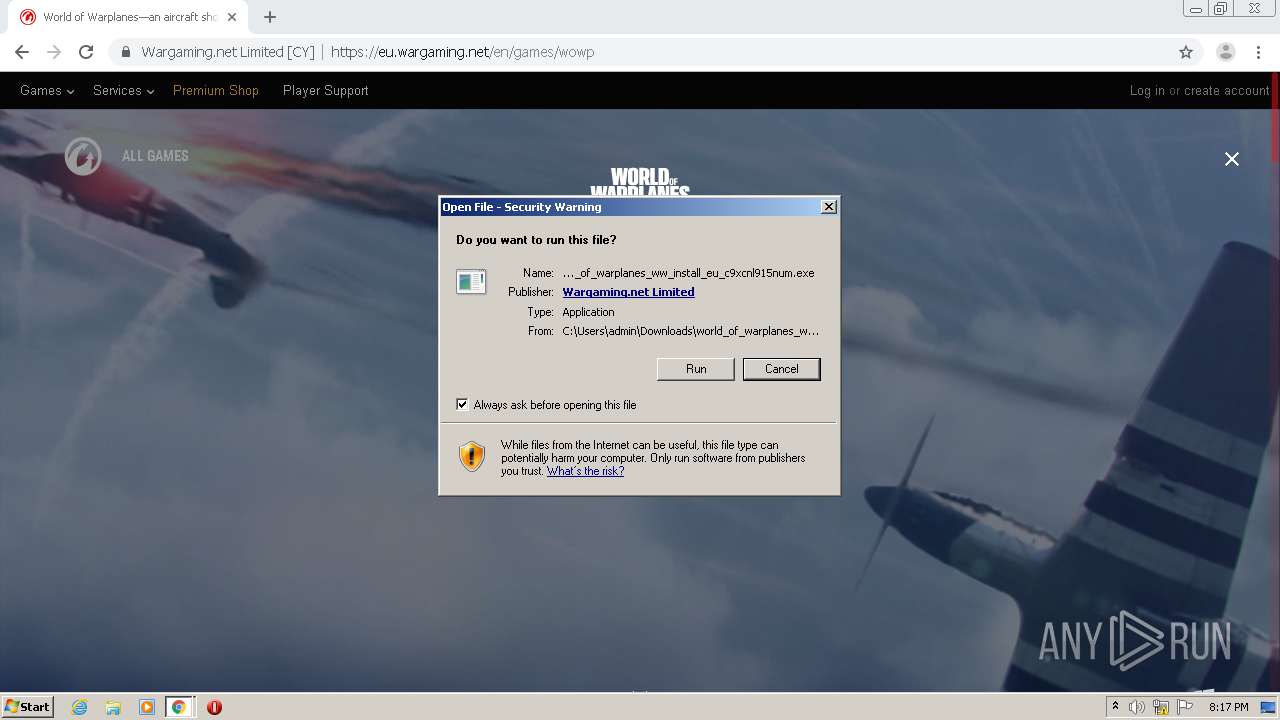Open Internet Explorer from the taskbar

click(x=80, y=707)
